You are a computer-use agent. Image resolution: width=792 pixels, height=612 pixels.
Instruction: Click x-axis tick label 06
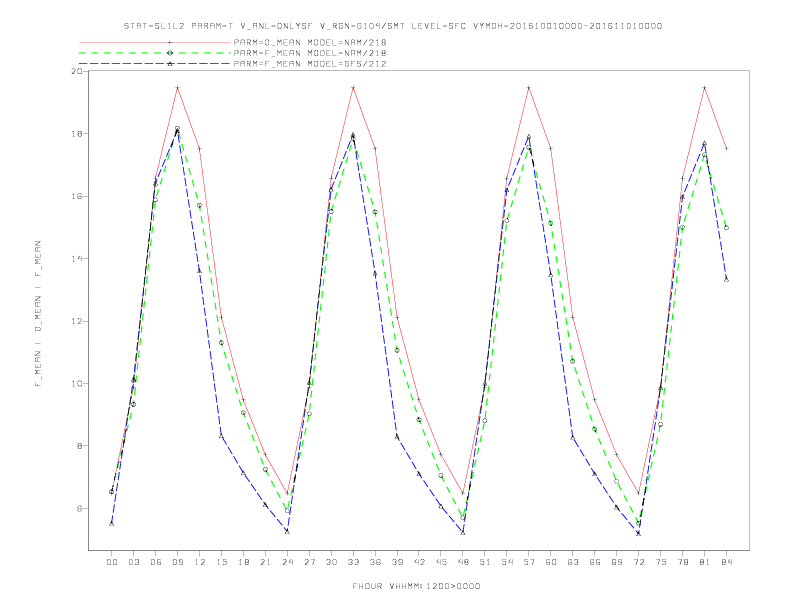(156, 562)
